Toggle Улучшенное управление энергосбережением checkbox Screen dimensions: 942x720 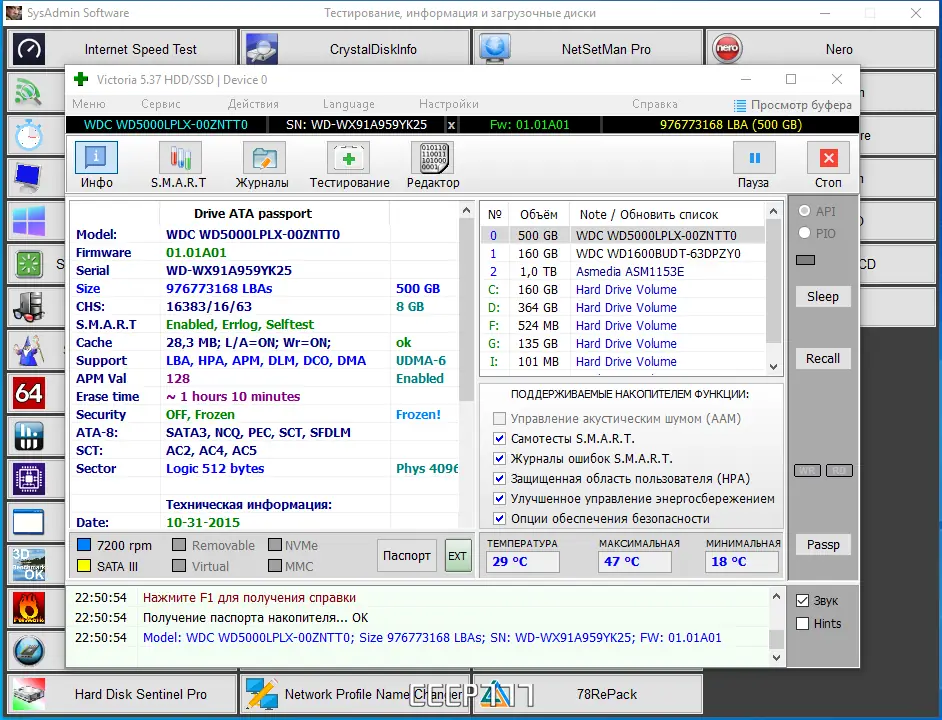[x=499, y=498]
